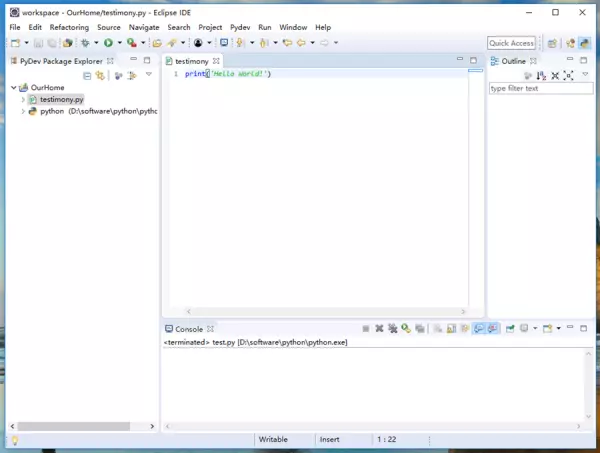The image size is (600, 453).
Task: Open Package Explorer view menu triangle
Action: click(x=149, y=74)
